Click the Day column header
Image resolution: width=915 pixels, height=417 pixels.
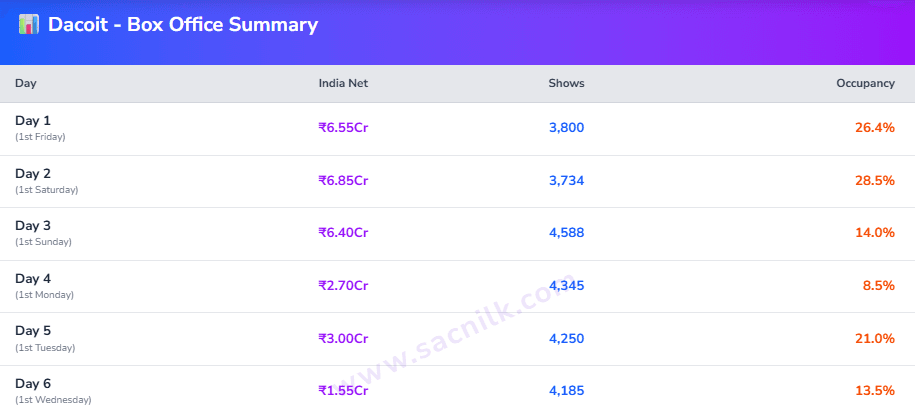(x=26, y=83)
